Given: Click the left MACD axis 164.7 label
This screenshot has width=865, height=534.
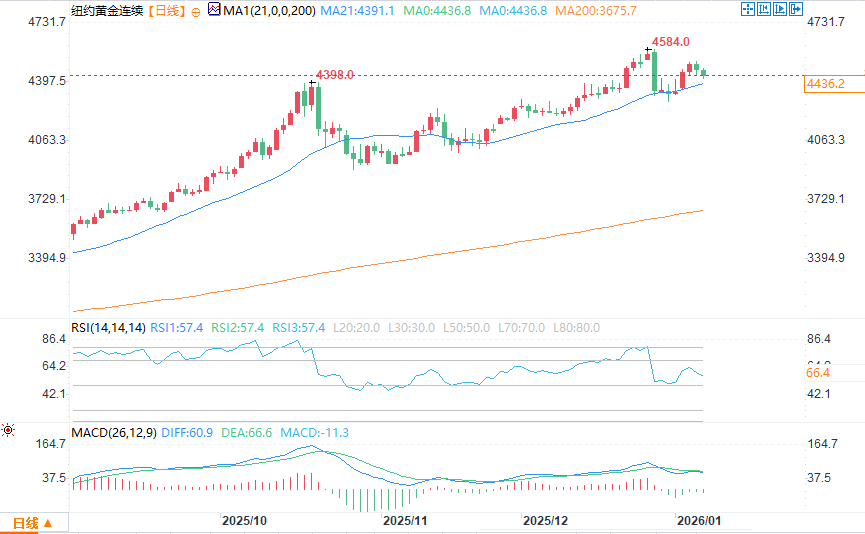Looking at the screenshot, I should click(x=51, y=444).
